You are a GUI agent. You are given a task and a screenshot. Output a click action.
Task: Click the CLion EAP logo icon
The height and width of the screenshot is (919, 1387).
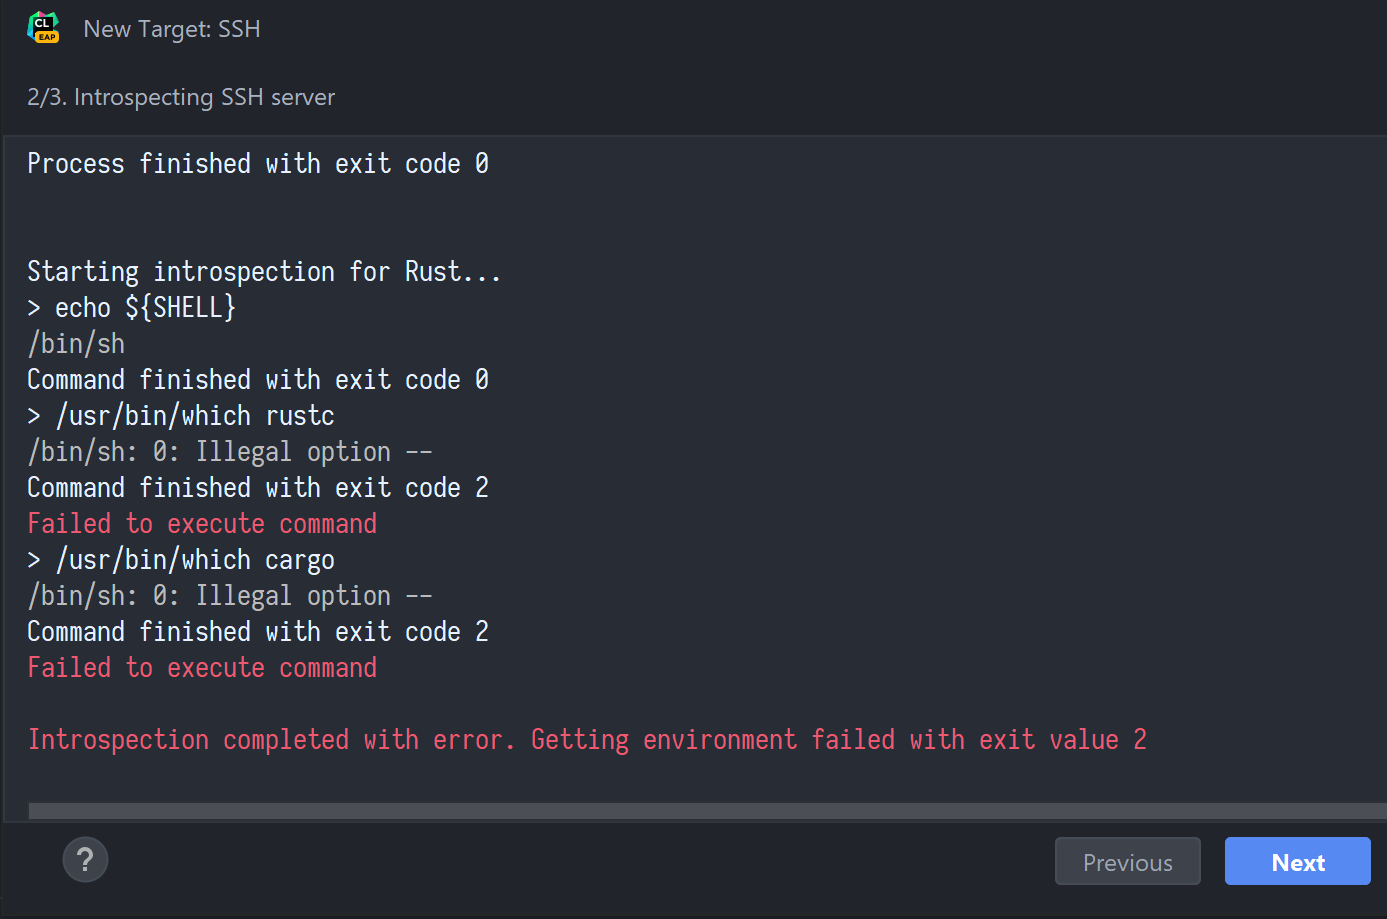click(43, 28)
